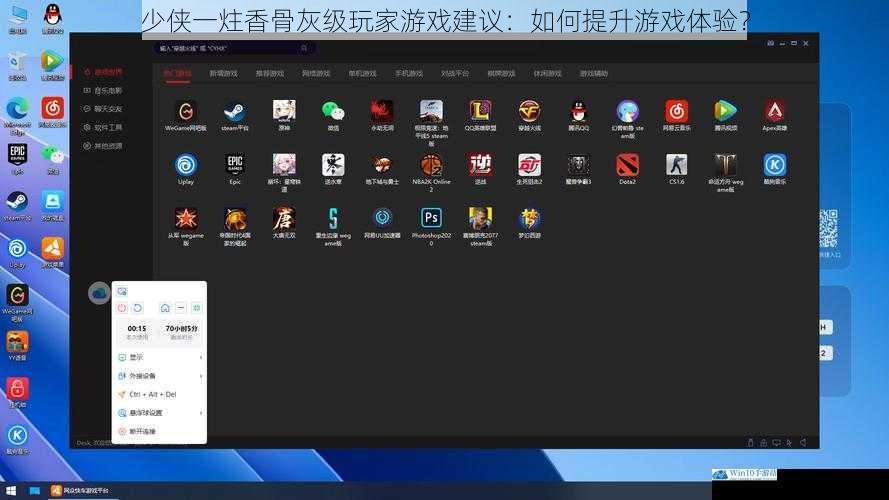Click the magnifier search icon in the search box
The height and width of the screenshot is (500, 889).
coord(304,48)
